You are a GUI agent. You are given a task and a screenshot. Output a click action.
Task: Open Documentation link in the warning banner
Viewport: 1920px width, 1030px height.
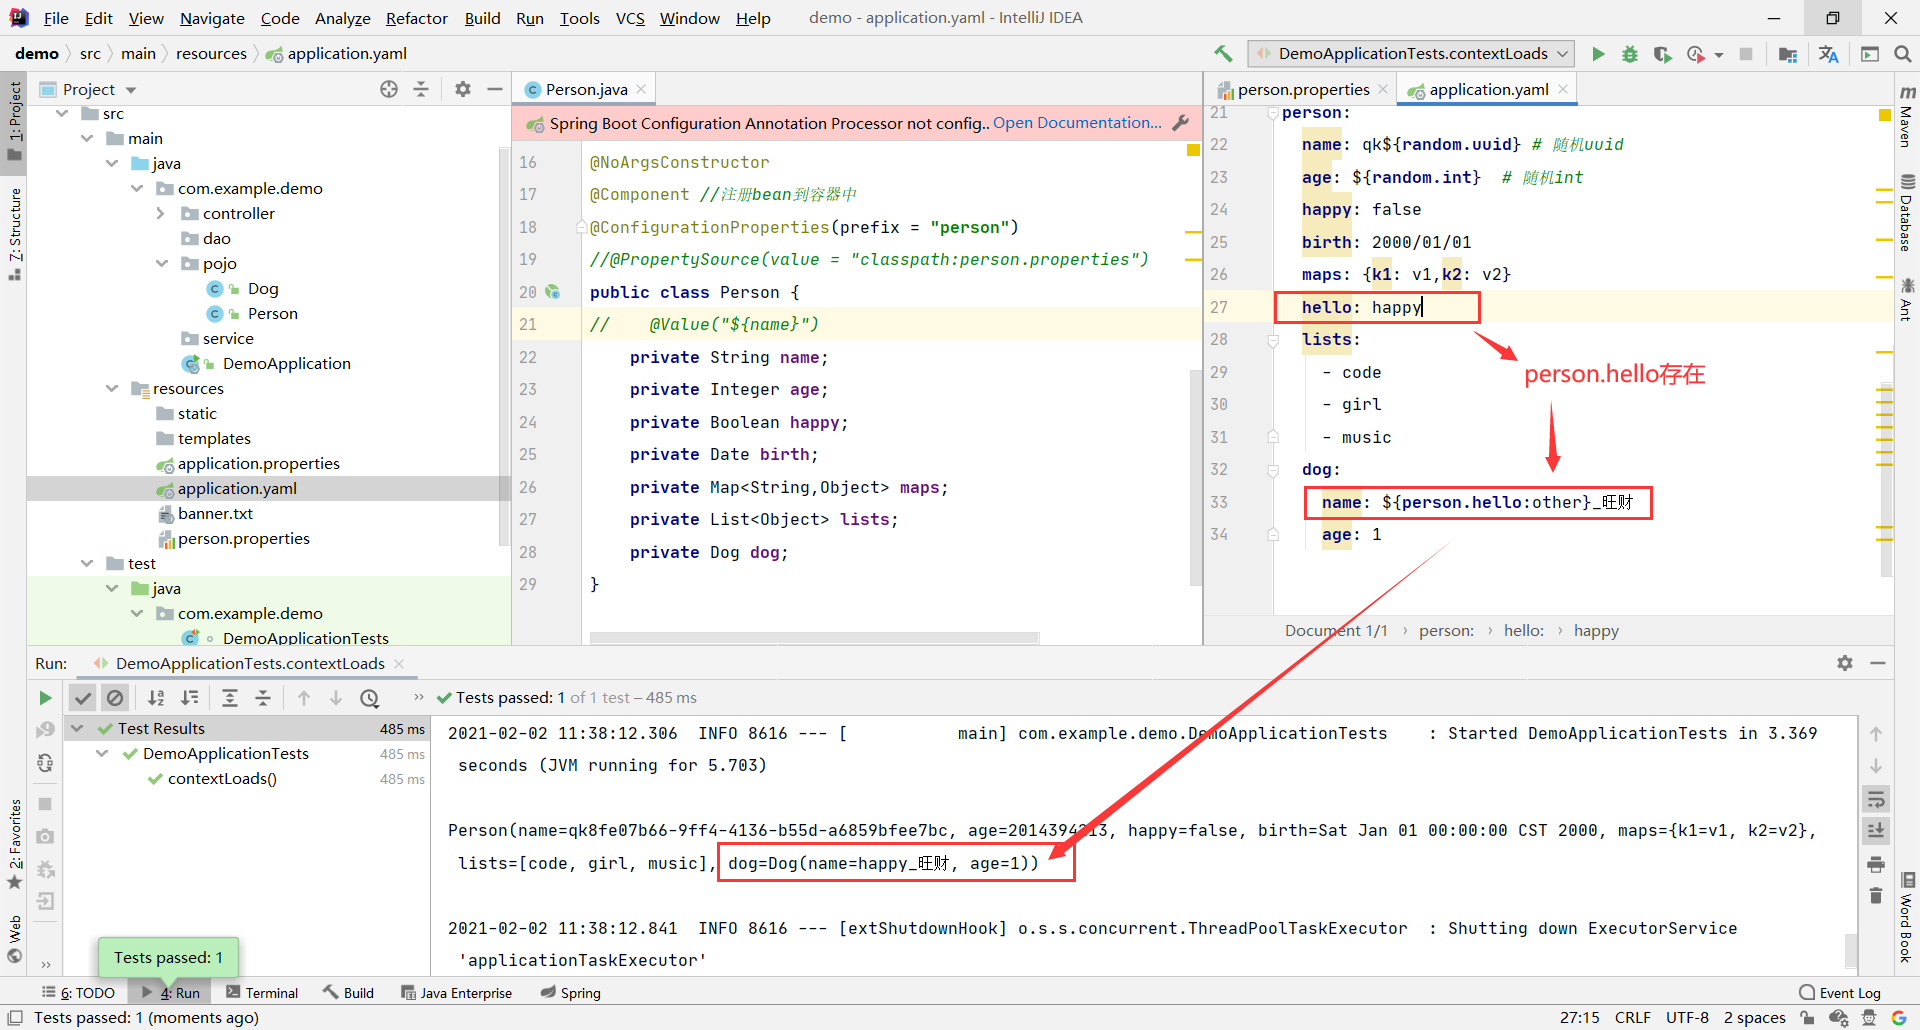click(1076, 123)
